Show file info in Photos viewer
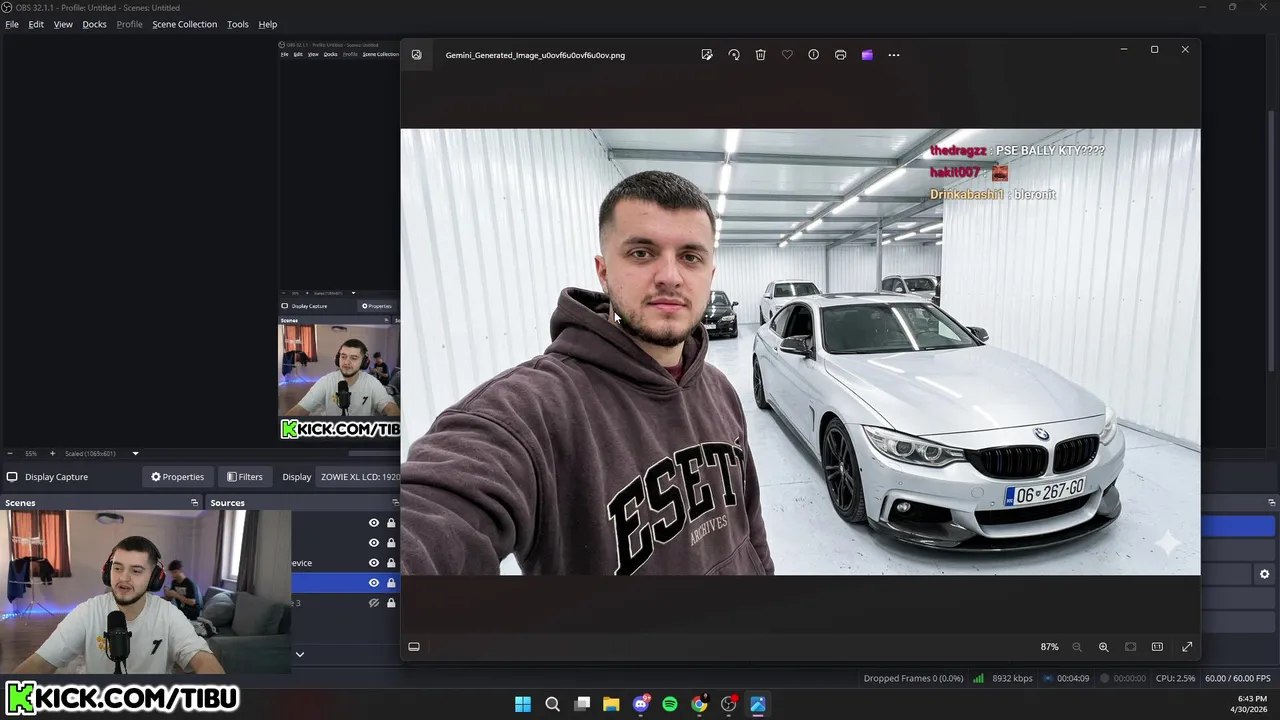1280x720 pixels. tap(813, 55)
